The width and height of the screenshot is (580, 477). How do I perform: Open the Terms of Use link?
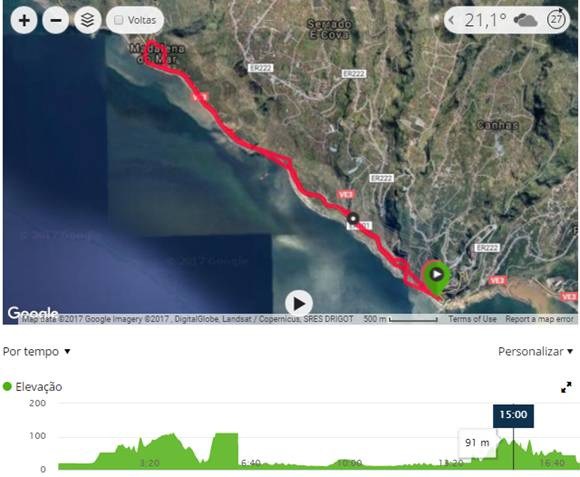472,319
